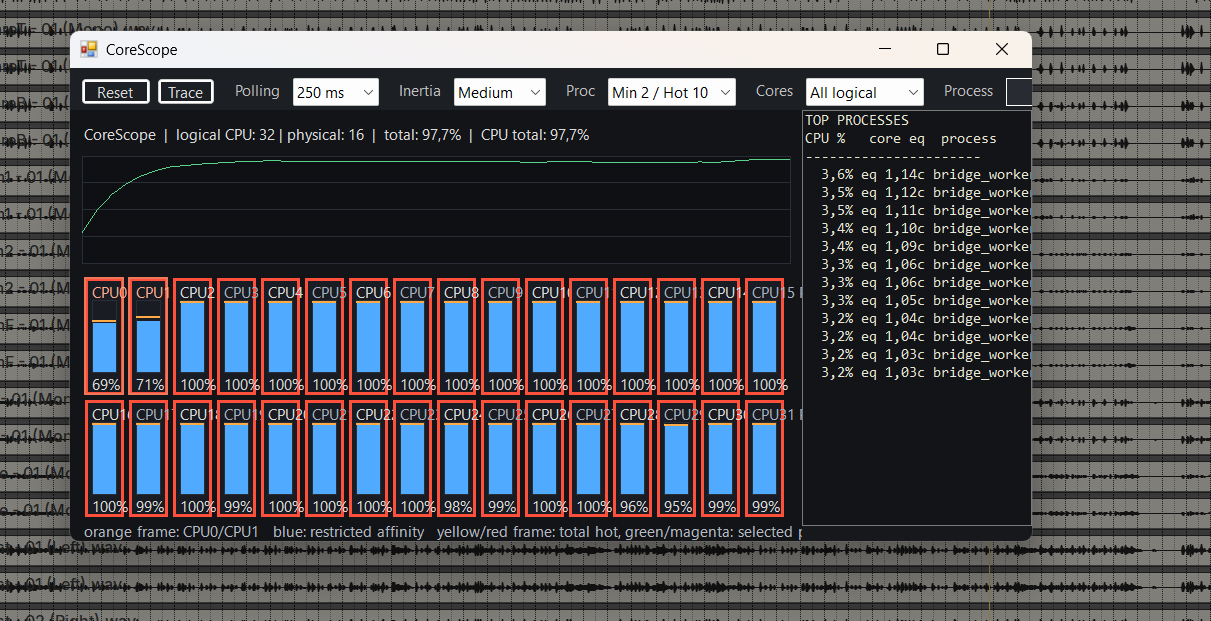The height and width of the screenshot is (621, 1211).
Task: Select the CPU31 core tile
Action: [x=765, y=458]
